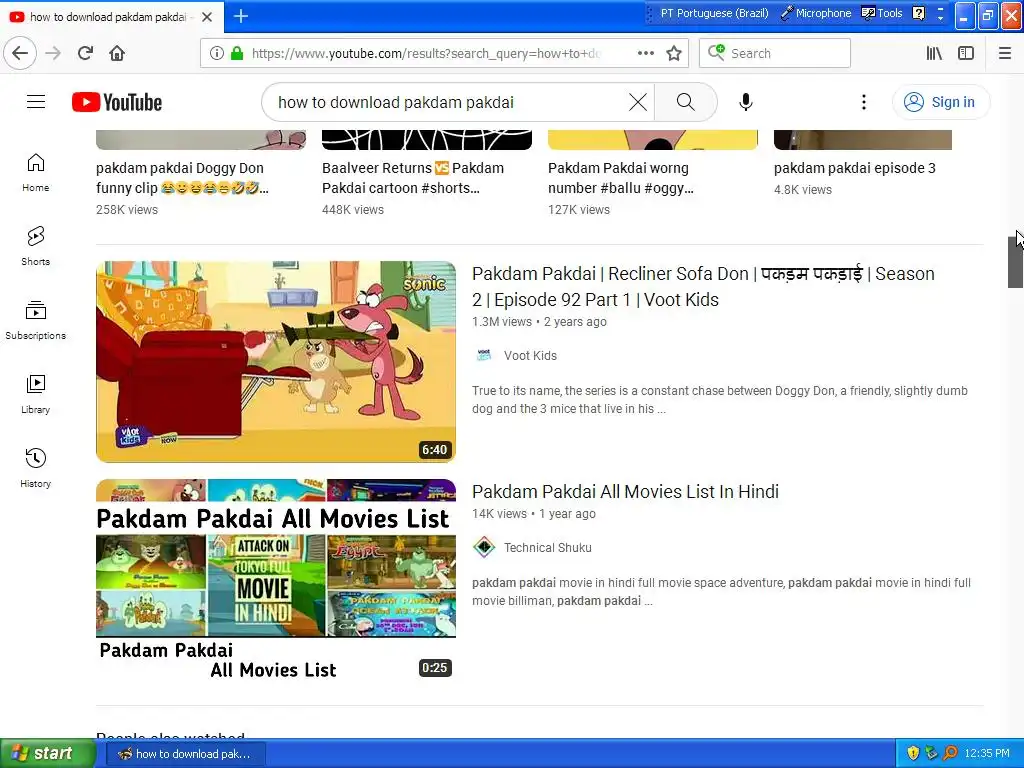Open 'Baalveer Returns VS Pakdam Pakdai' short
Screen dimensions: 1024x768
pyautogui.click(x=413, y=178)
